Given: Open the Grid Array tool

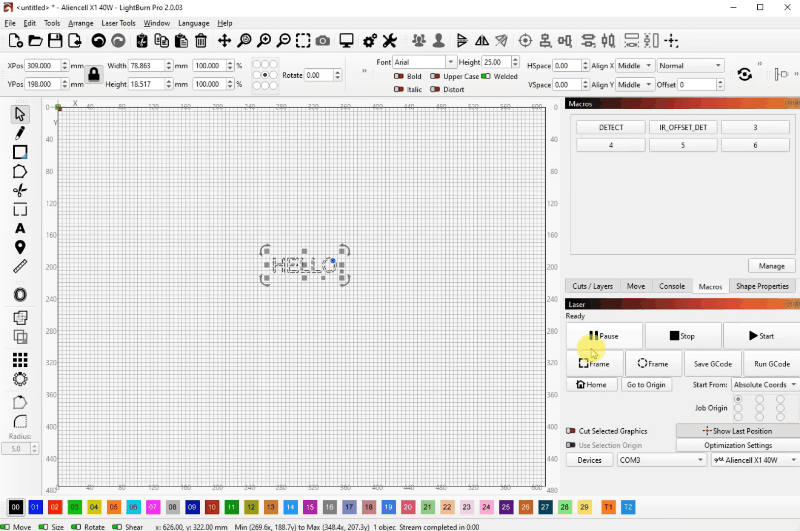Looking at the screenshot, I should pos(20,360).
